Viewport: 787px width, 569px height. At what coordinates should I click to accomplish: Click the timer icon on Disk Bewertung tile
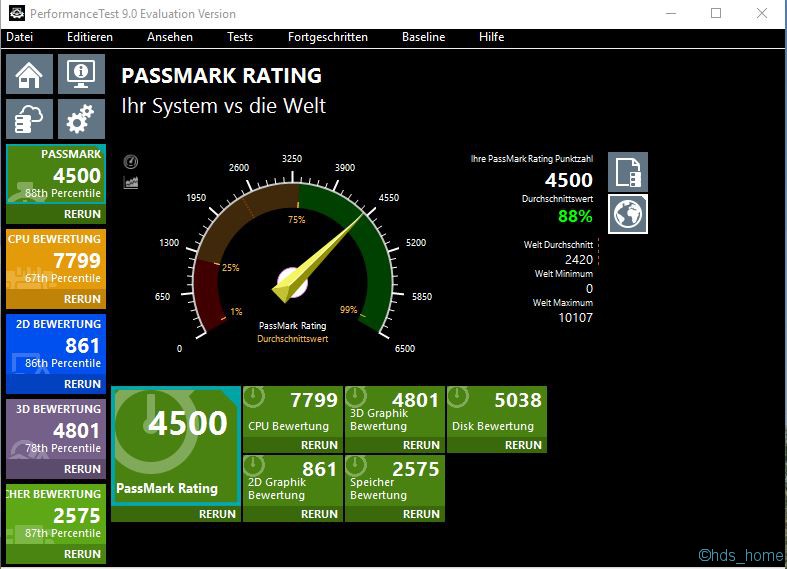[458, 397]
